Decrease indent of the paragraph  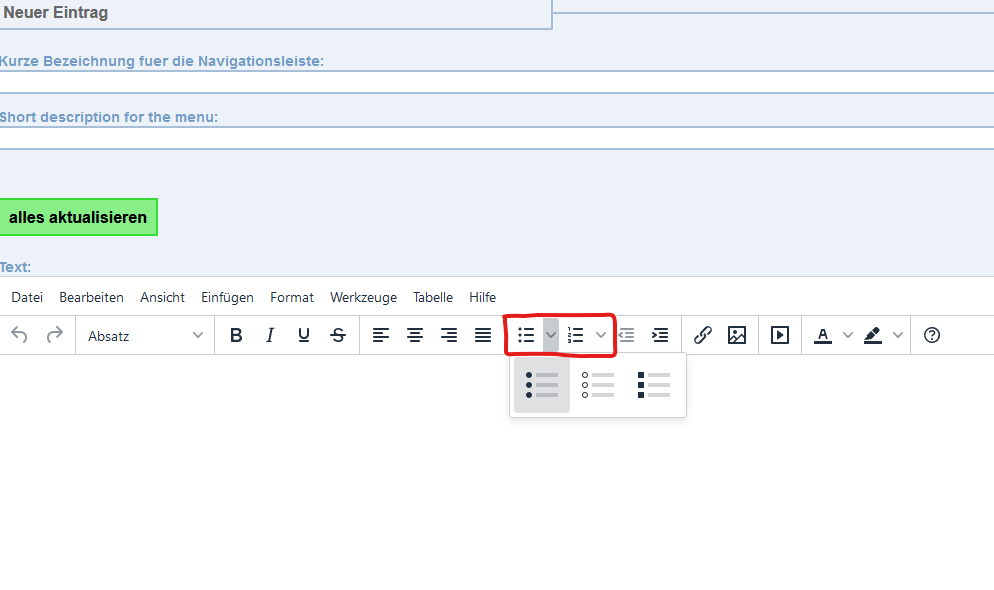click(627, 335)
